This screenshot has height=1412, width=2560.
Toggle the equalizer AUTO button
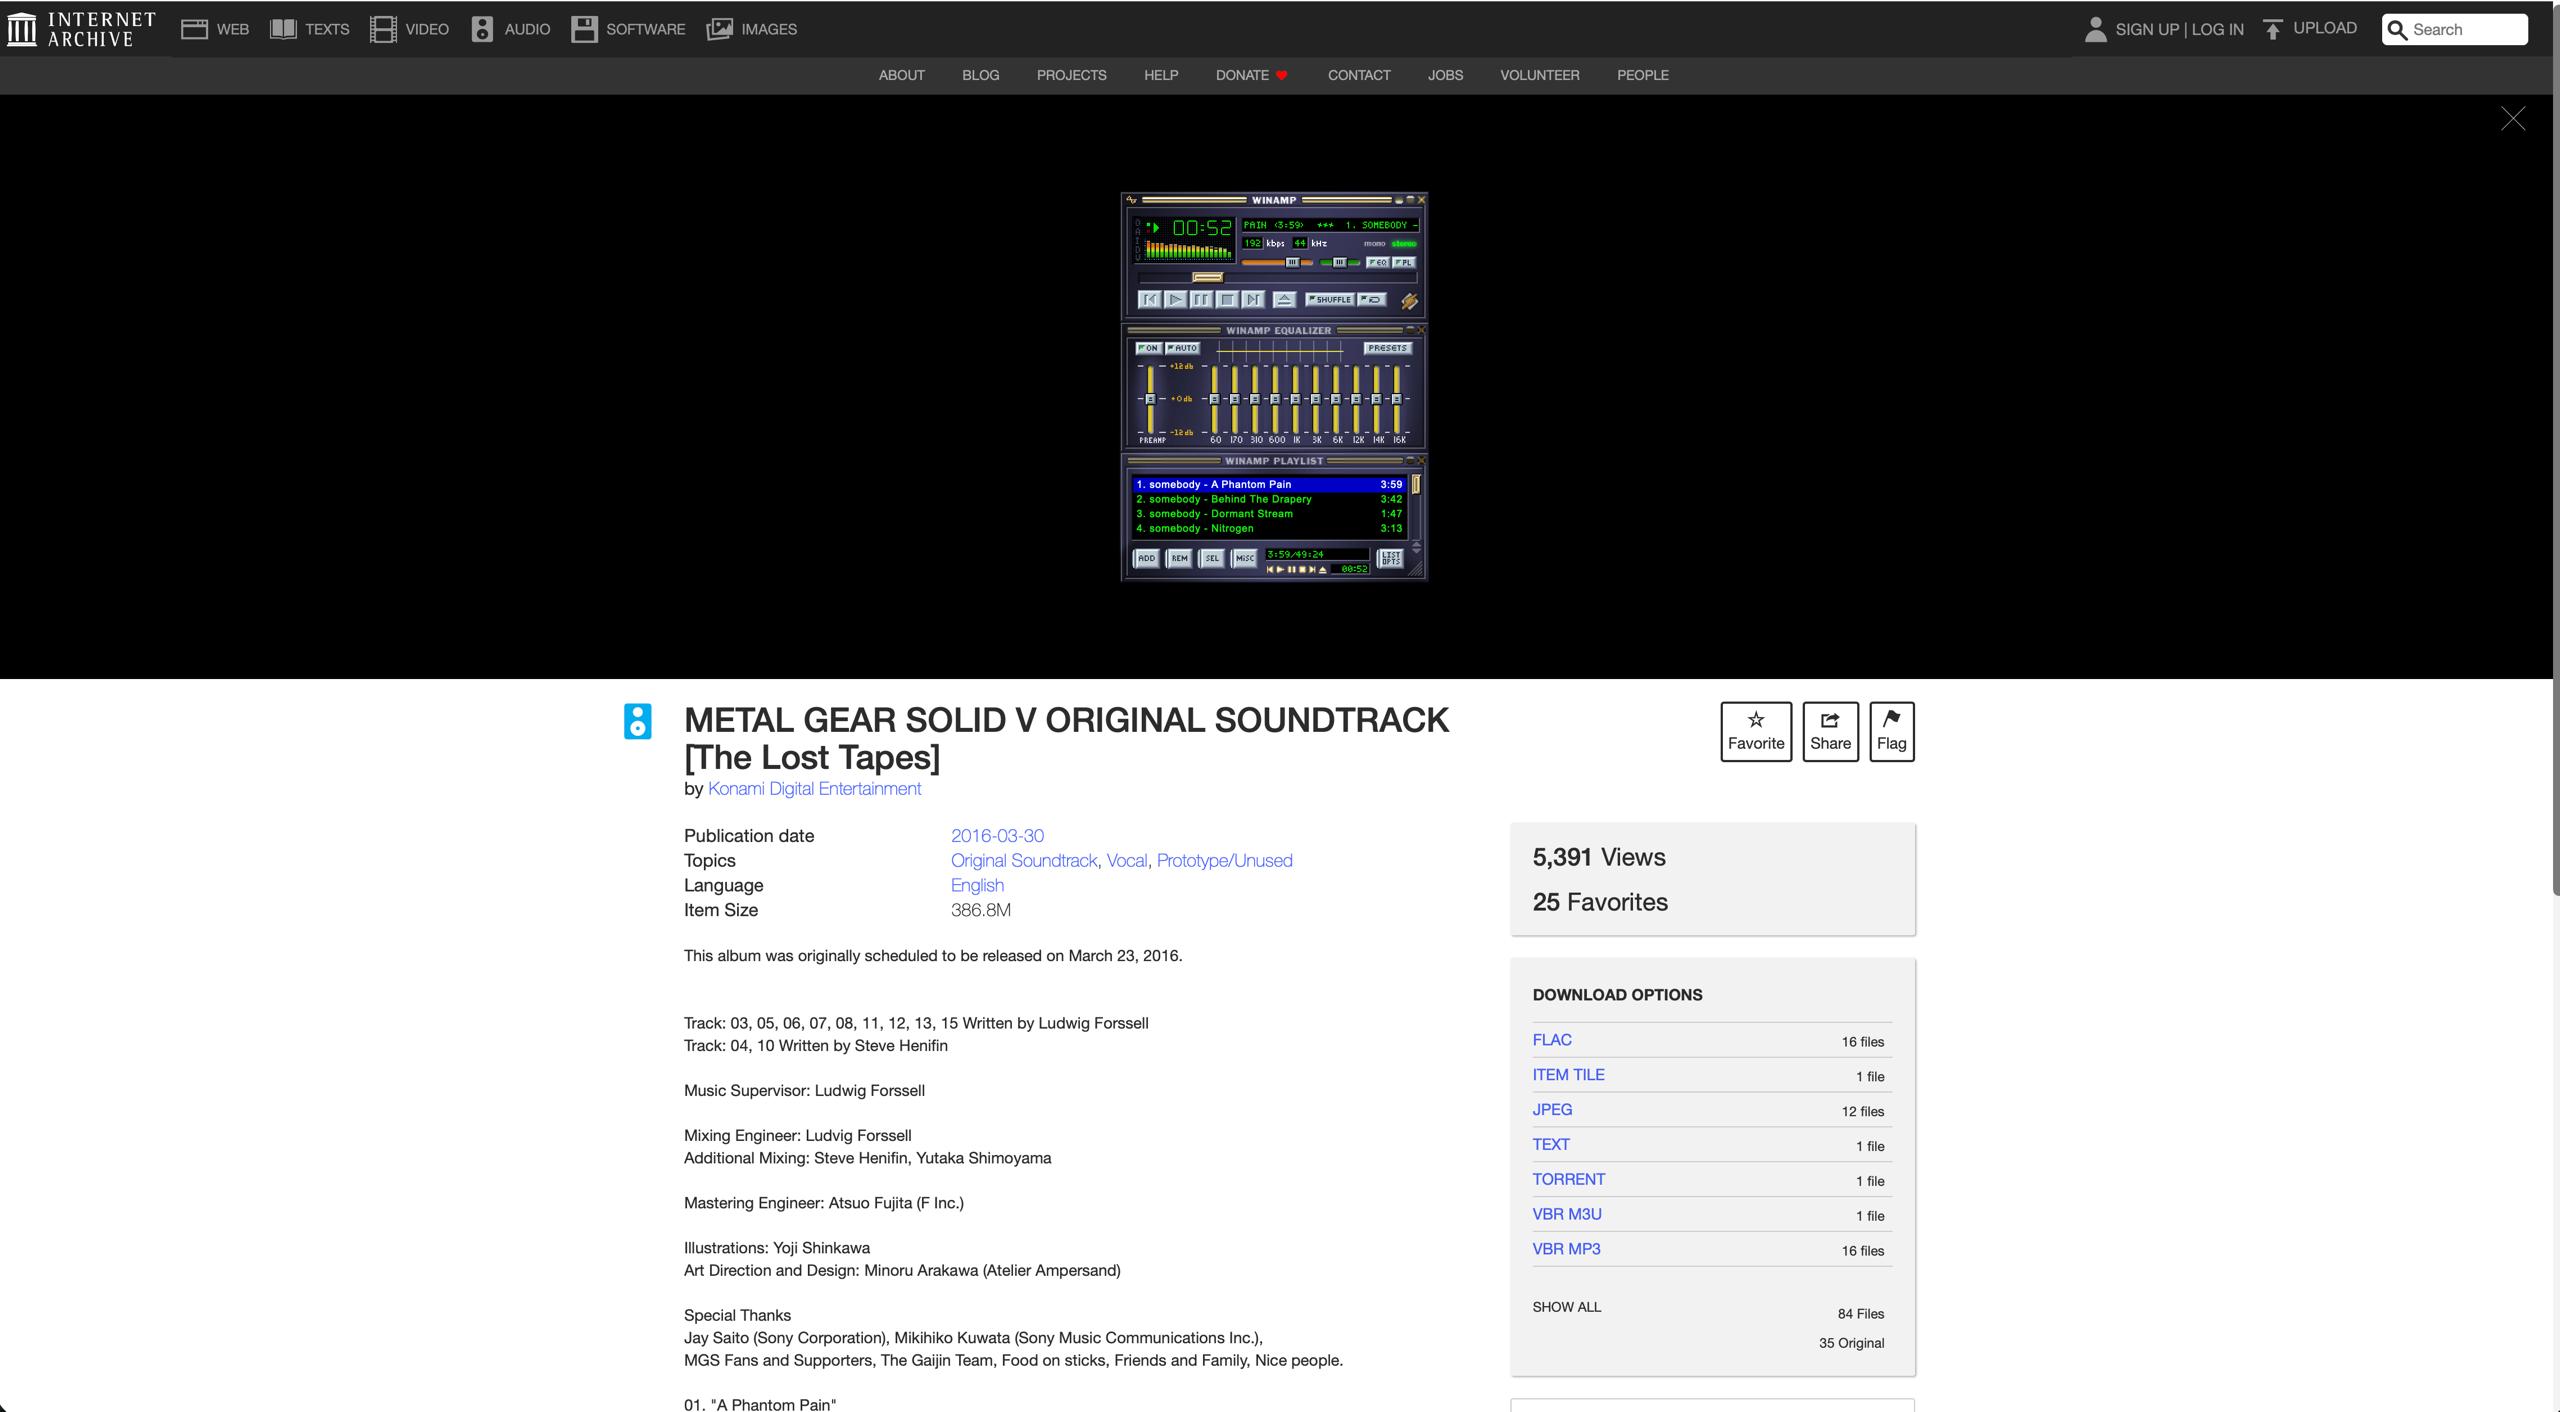click(x=1182, y=348)
